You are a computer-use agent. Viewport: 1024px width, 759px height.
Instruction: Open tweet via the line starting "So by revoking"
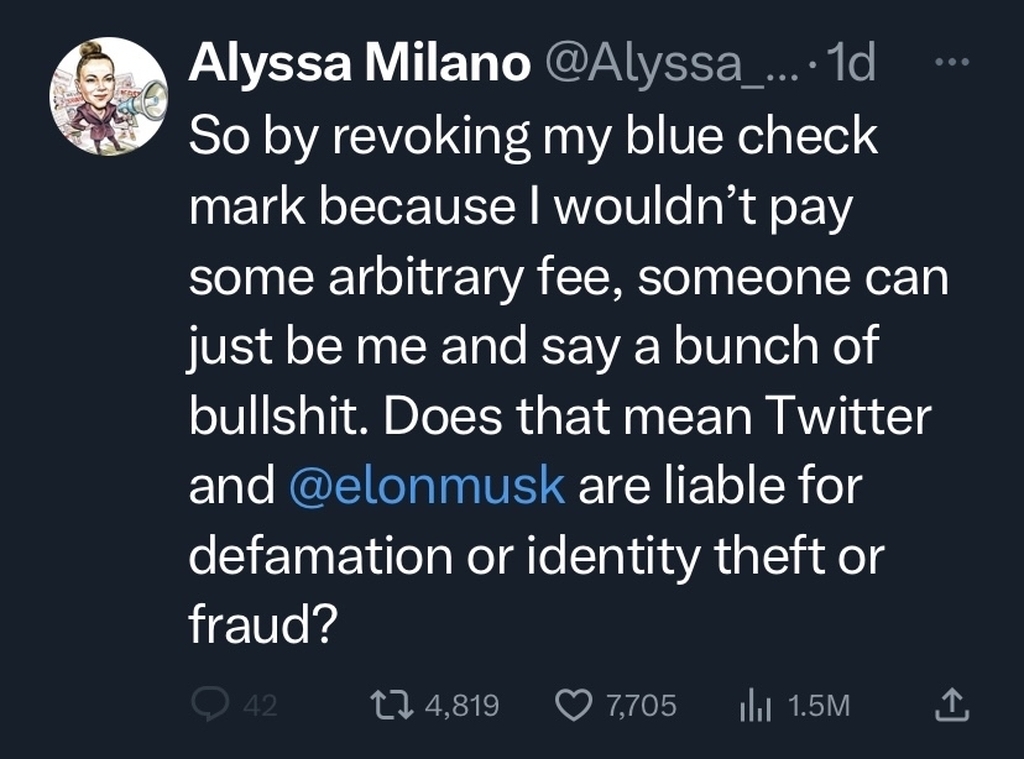tap(533, 137)
